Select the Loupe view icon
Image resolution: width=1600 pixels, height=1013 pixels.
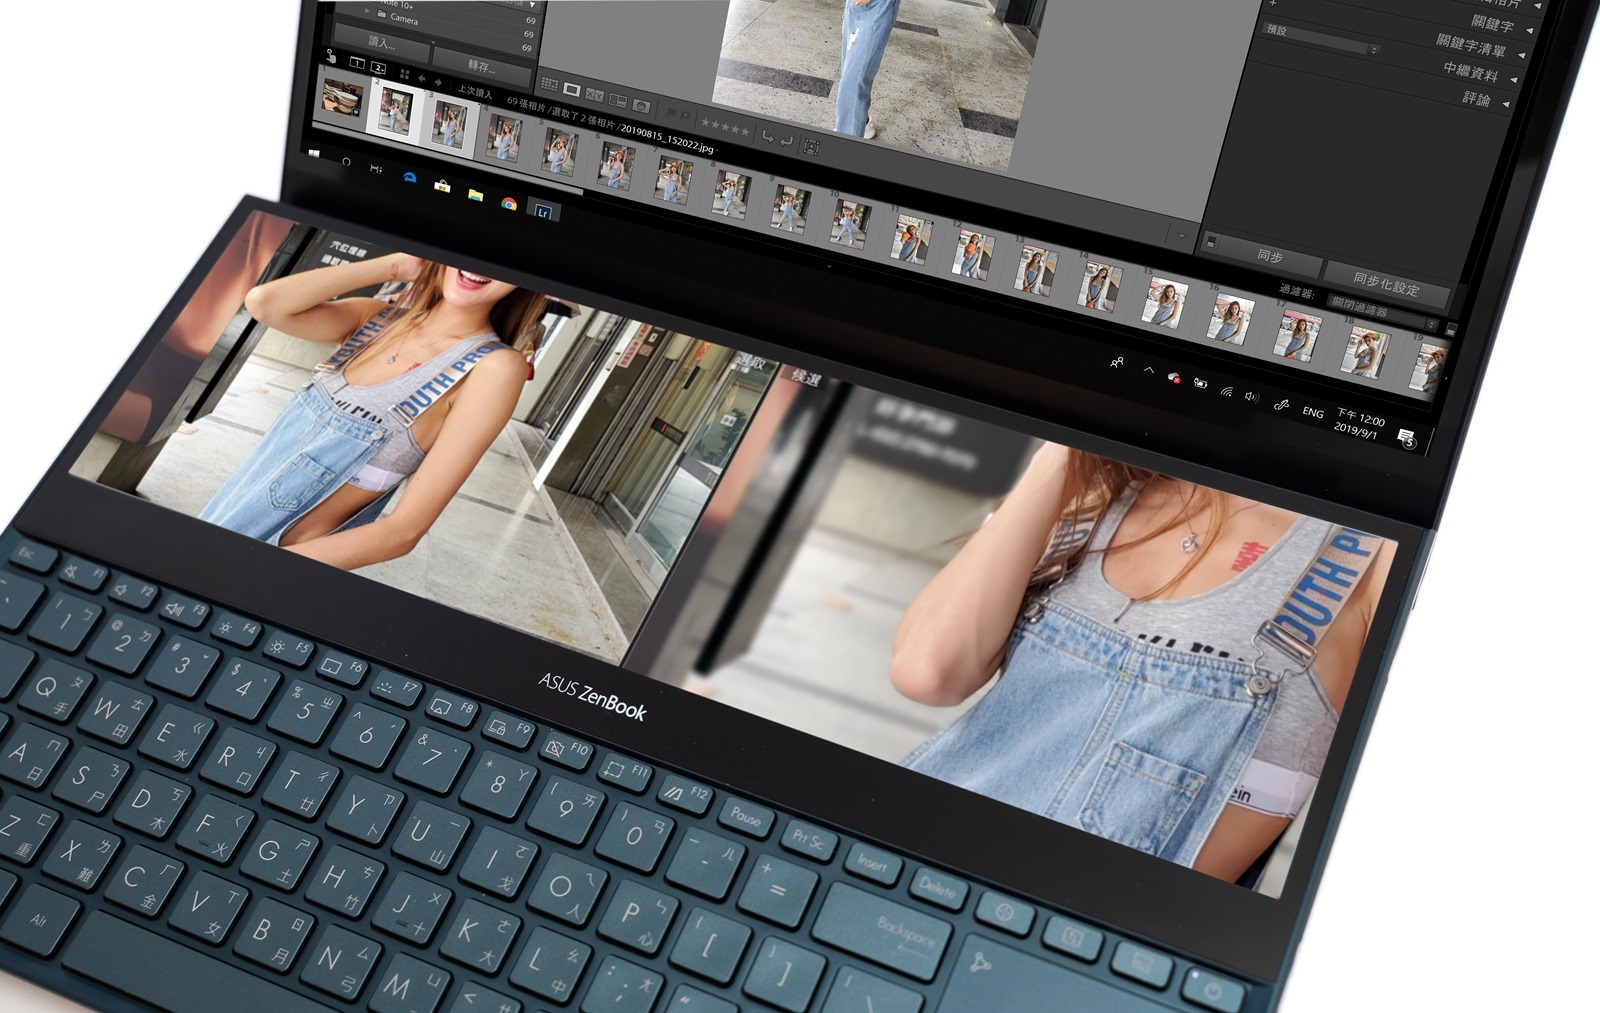[571, 90]
